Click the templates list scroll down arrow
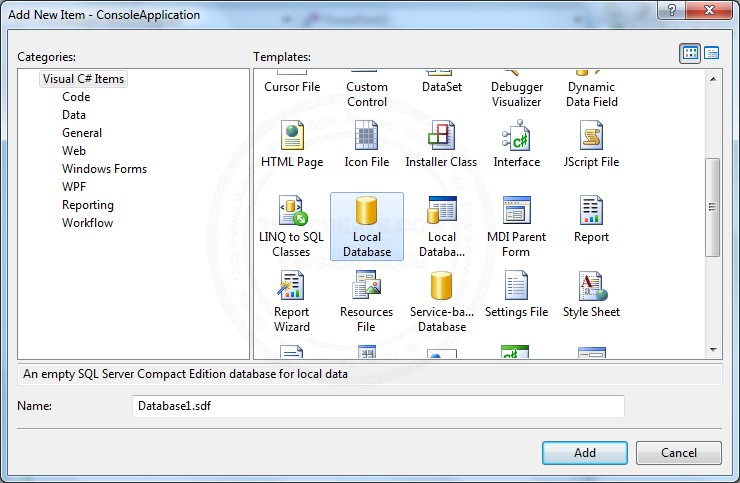The image size is (740, 483). pyautogui.click(x=713, y=351)
